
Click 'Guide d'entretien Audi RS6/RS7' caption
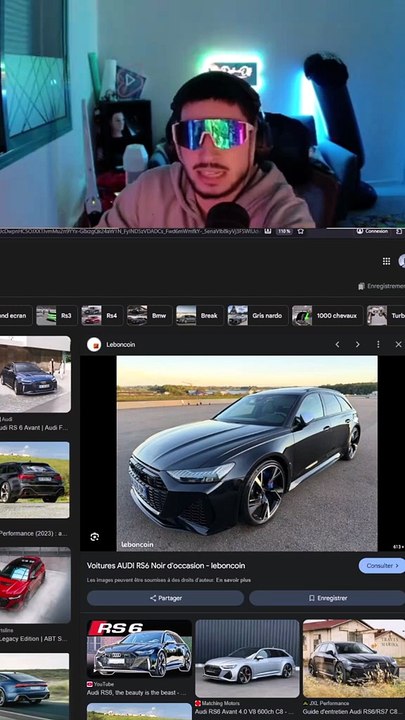point(353,712)
